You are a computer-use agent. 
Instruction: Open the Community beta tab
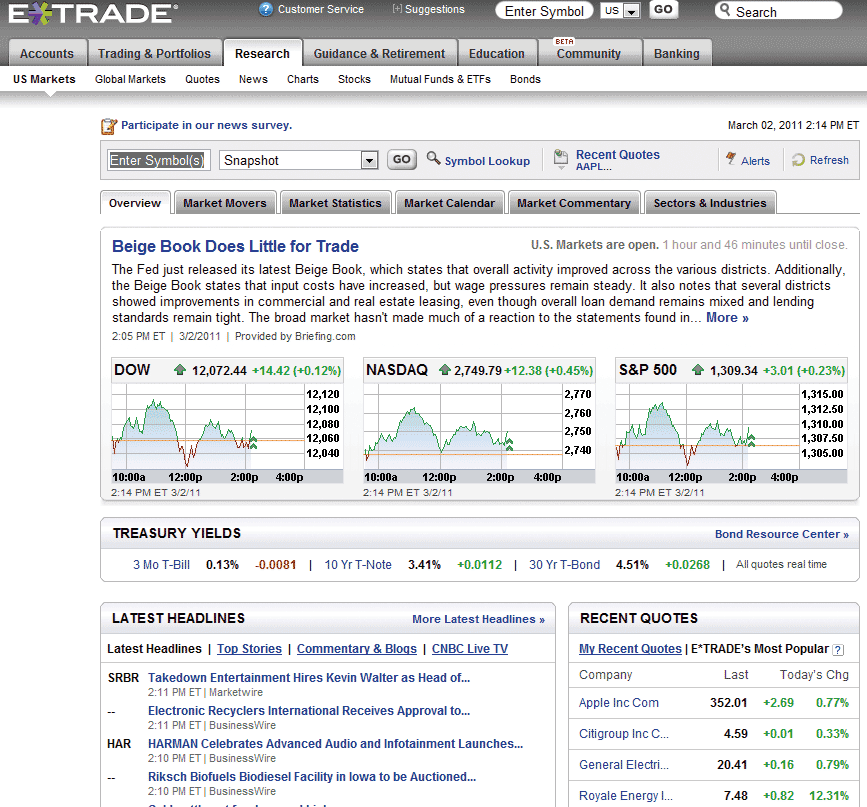(x=589, y=54)
